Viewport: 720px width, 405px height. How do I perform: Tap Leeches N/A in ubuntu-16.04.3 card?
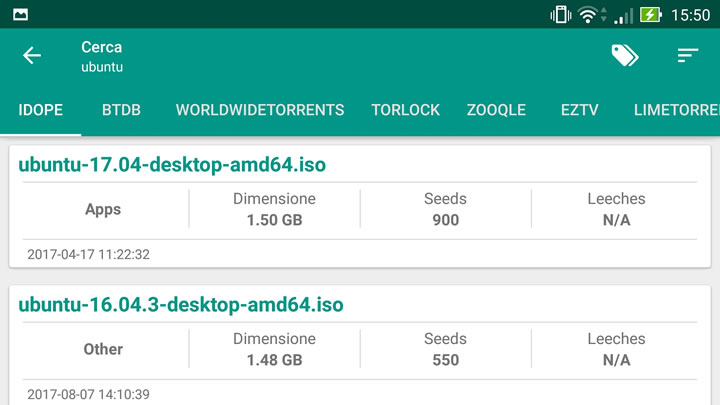pos(616,349)
